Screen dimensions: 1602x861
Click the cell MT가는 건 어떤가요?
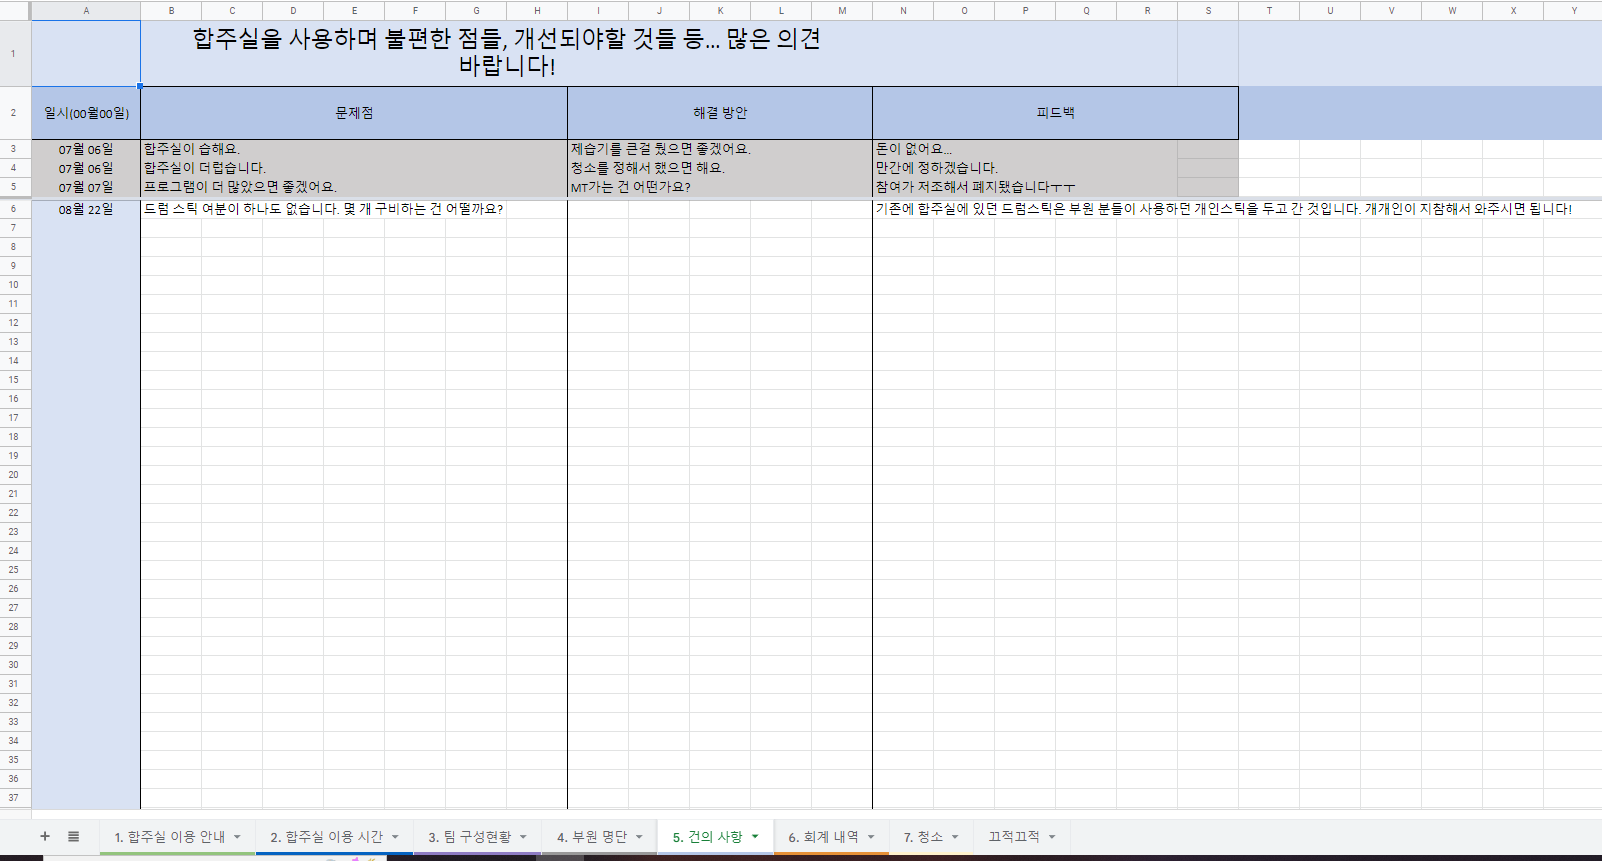720,187
